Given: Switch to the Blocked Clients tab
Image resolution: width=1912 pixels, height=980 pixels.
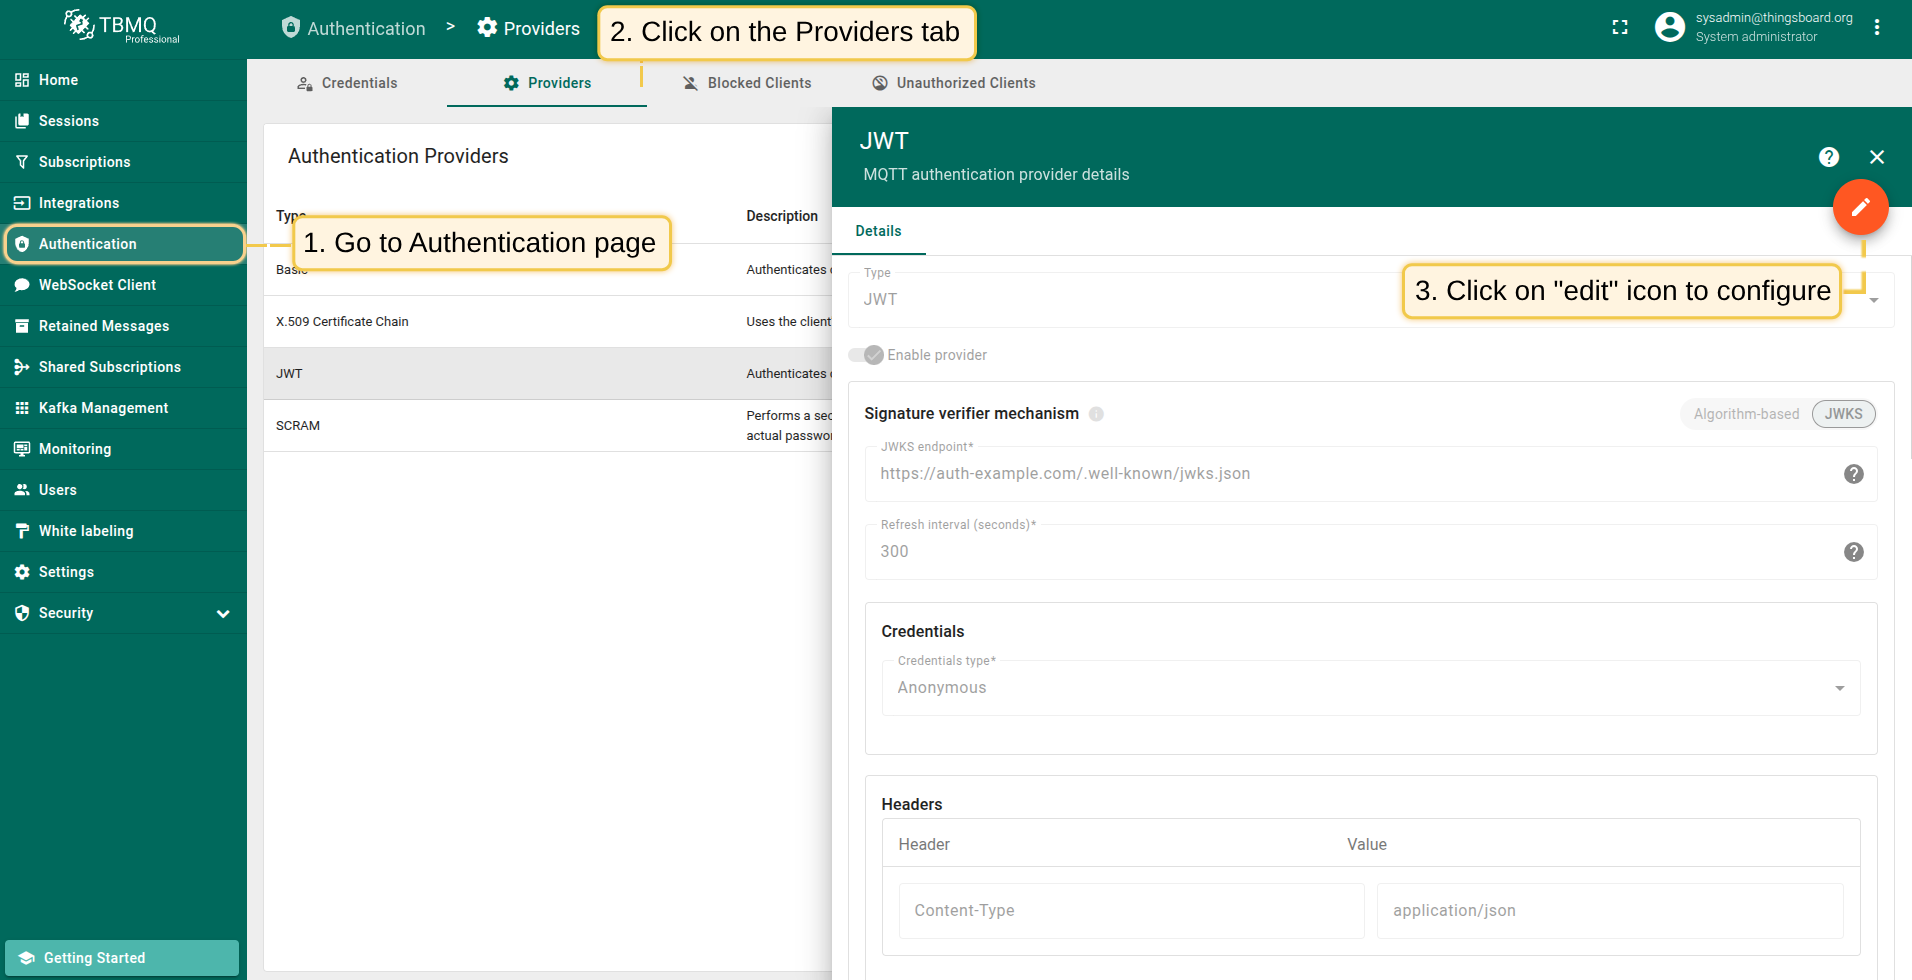Looking at the screenshot, I should click(746, 83).
